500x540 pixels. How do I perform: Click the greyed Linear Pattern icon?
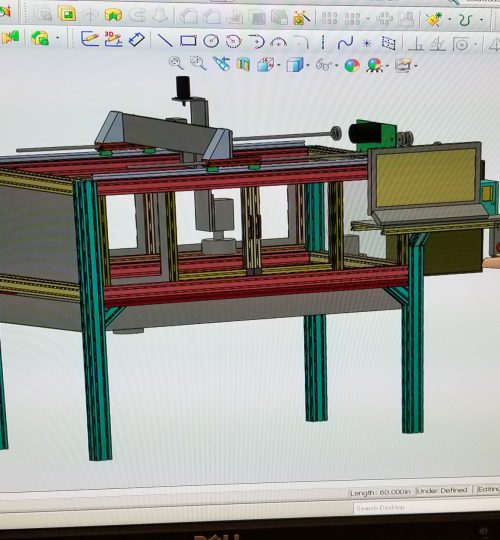coord(329,18)
